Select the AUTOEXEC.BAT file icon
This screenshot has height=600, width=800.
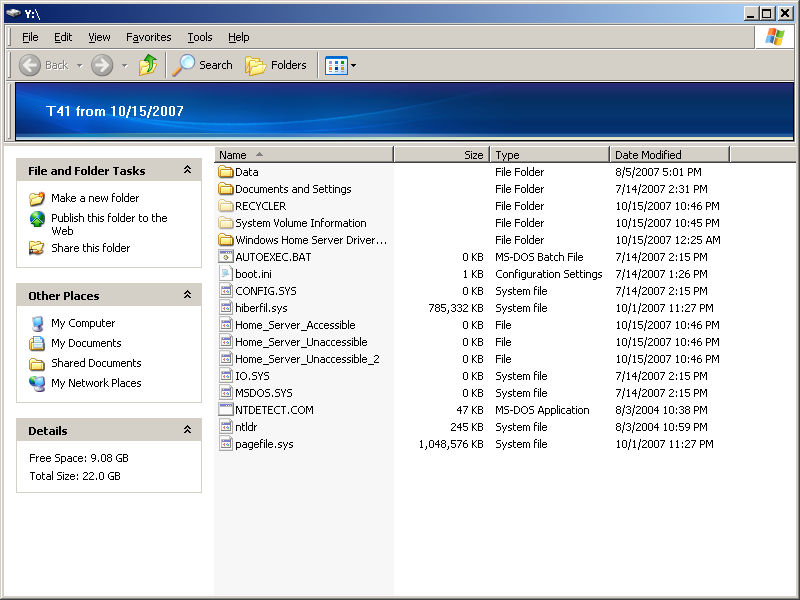[226, 257]
